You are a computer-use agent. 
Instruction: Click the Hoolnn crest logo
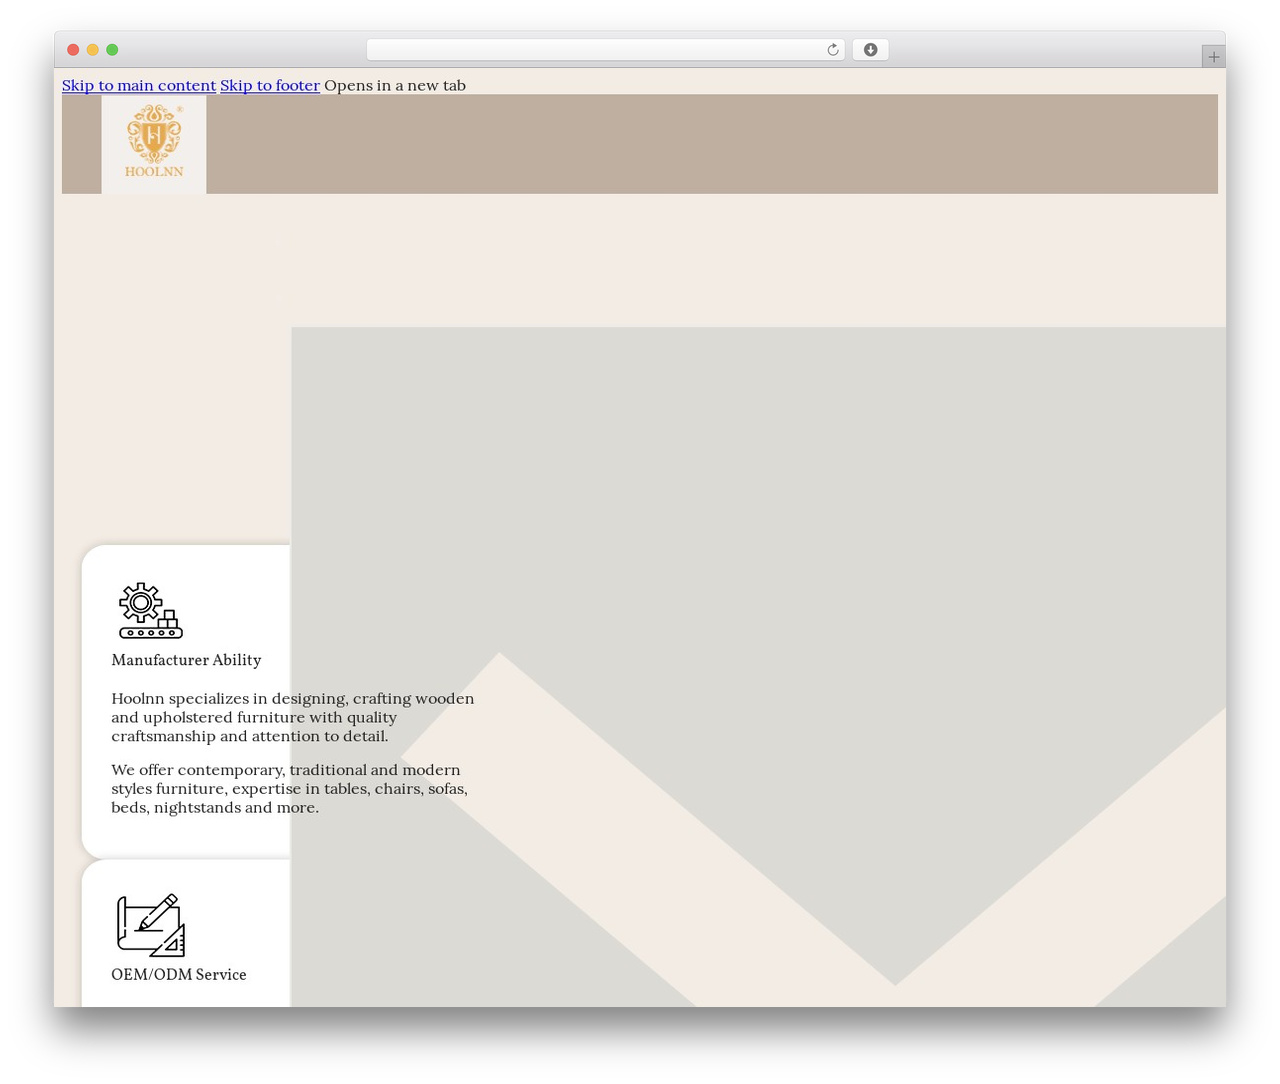[x=154, y=144]
